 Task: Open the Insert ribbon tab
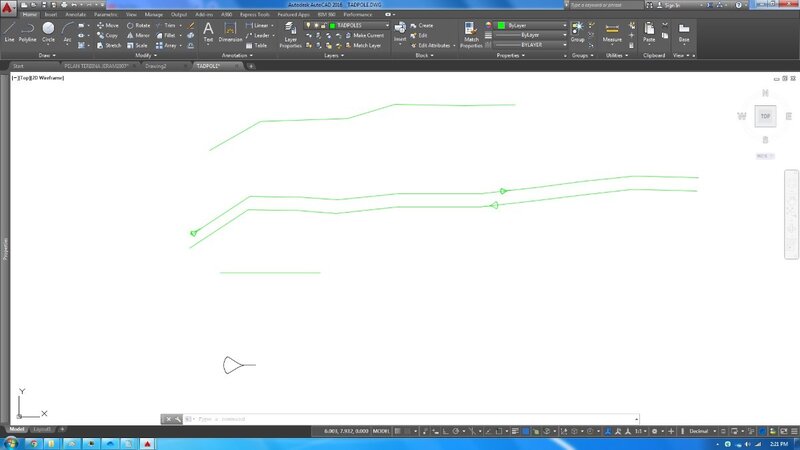coord(51,14)
